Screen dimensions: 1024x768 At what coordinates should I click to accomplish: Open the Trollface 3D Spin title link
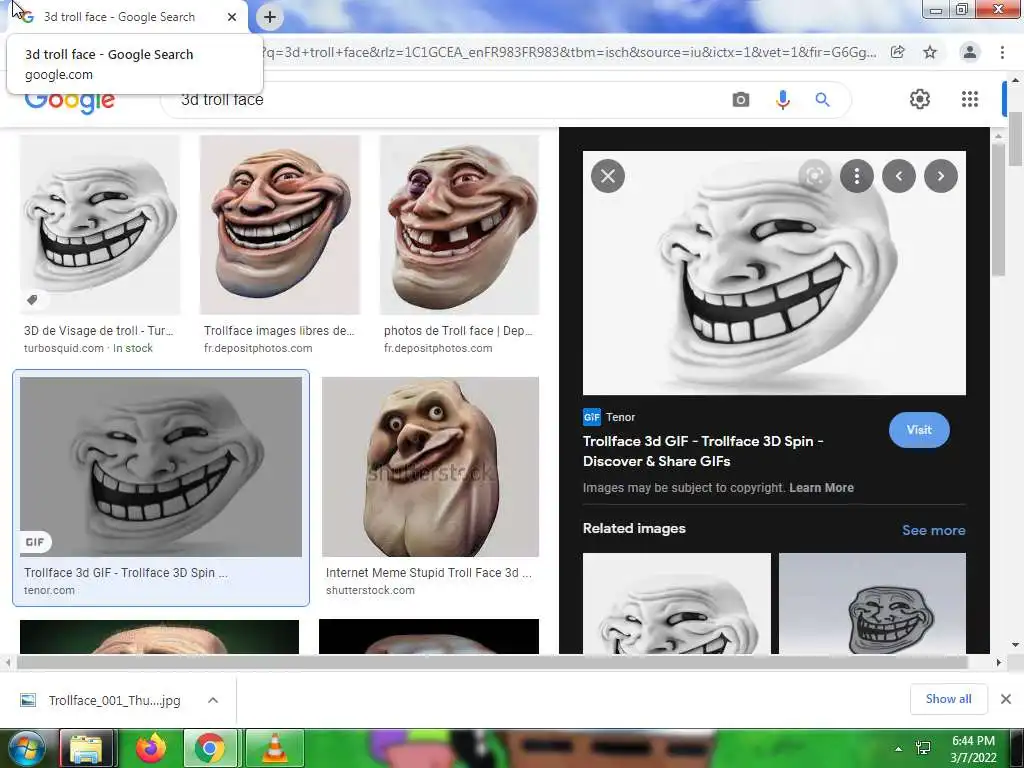pos(703,451)
